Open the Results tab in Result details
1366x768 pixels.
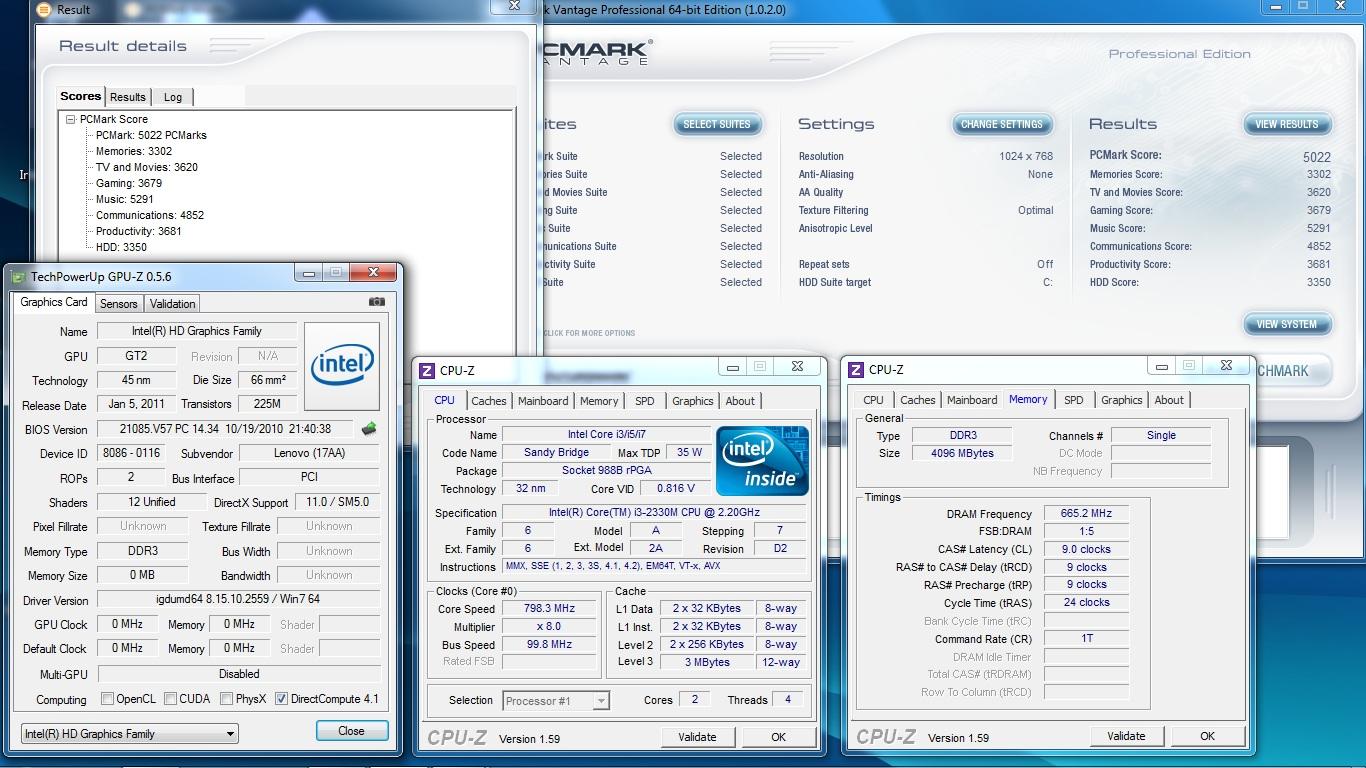(x=128, y=97)
